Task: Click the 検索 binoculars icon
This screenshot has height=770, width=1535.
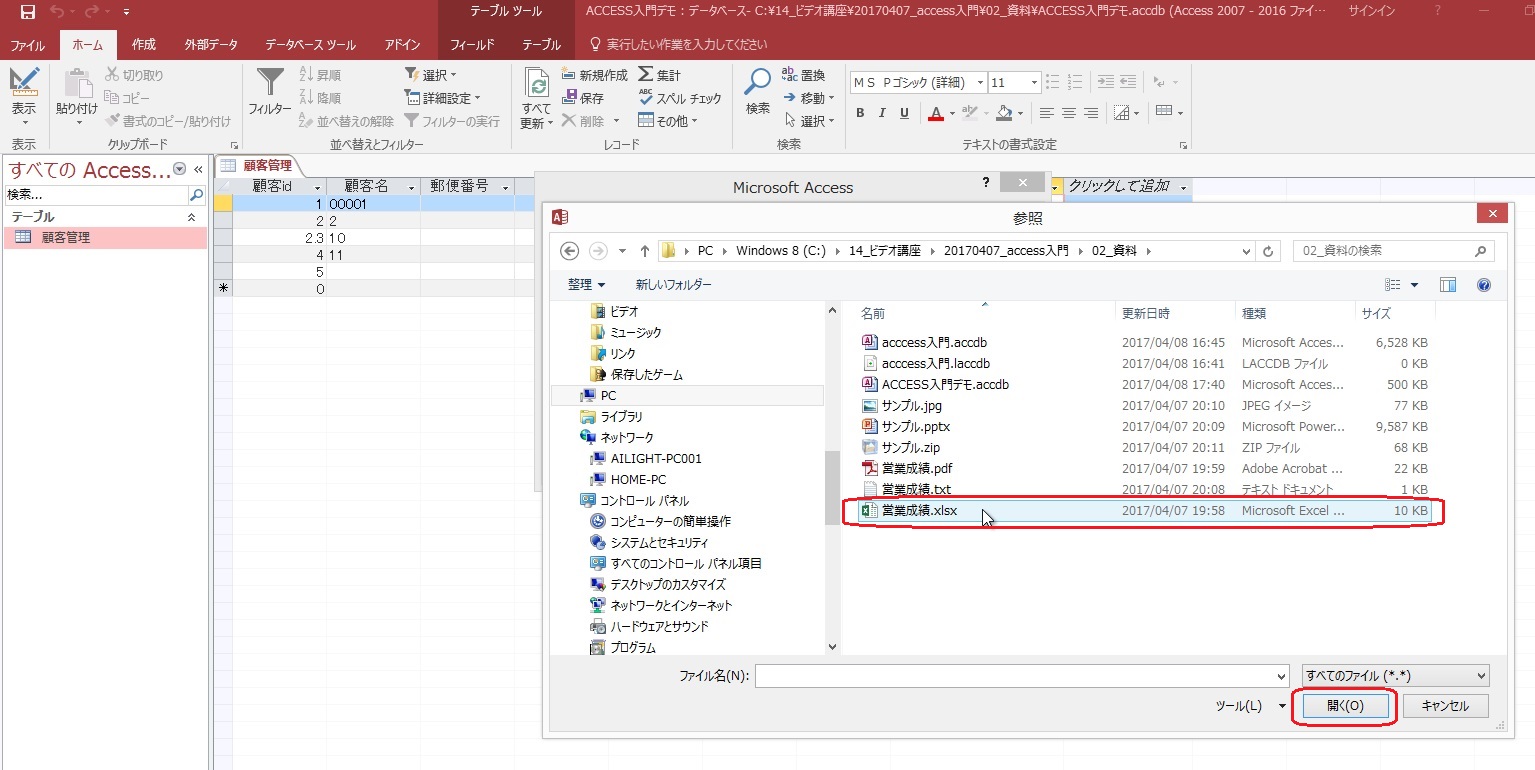Action: pyautogui.click(x=758, y=84)
